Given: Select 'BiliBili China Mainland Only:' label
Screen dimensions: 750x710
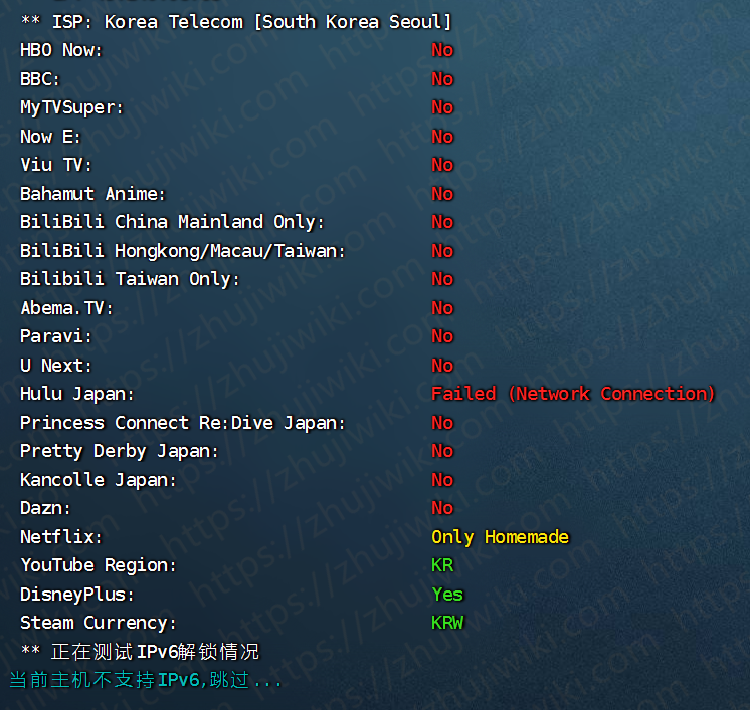Looking at the screenshot, I should click(172, 222).
